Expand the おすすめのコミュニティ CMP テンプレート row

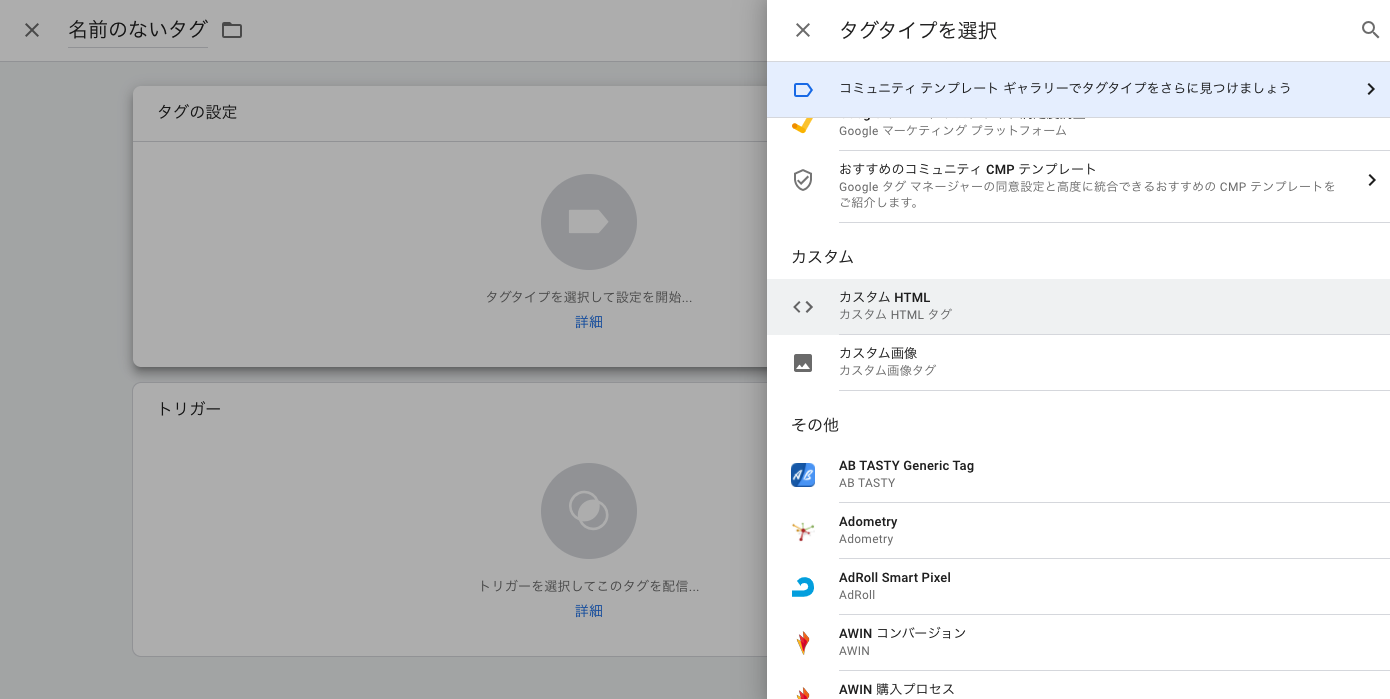click(1372, 180)
